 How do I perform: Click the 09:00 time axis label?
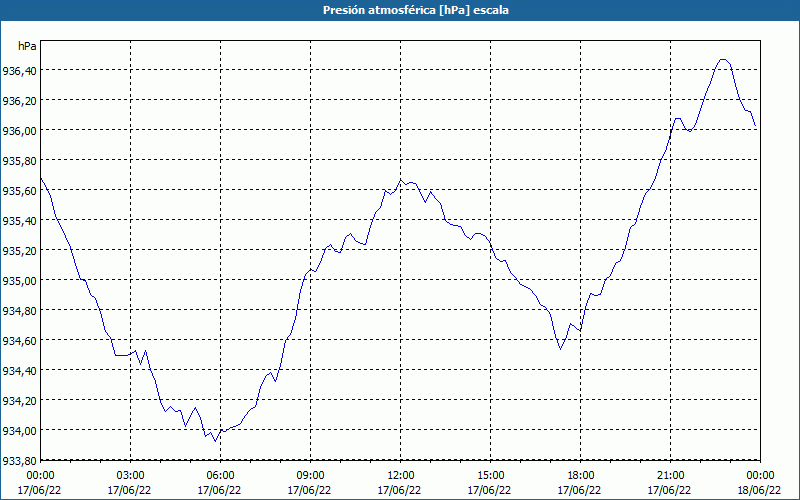tap(311, 476)
